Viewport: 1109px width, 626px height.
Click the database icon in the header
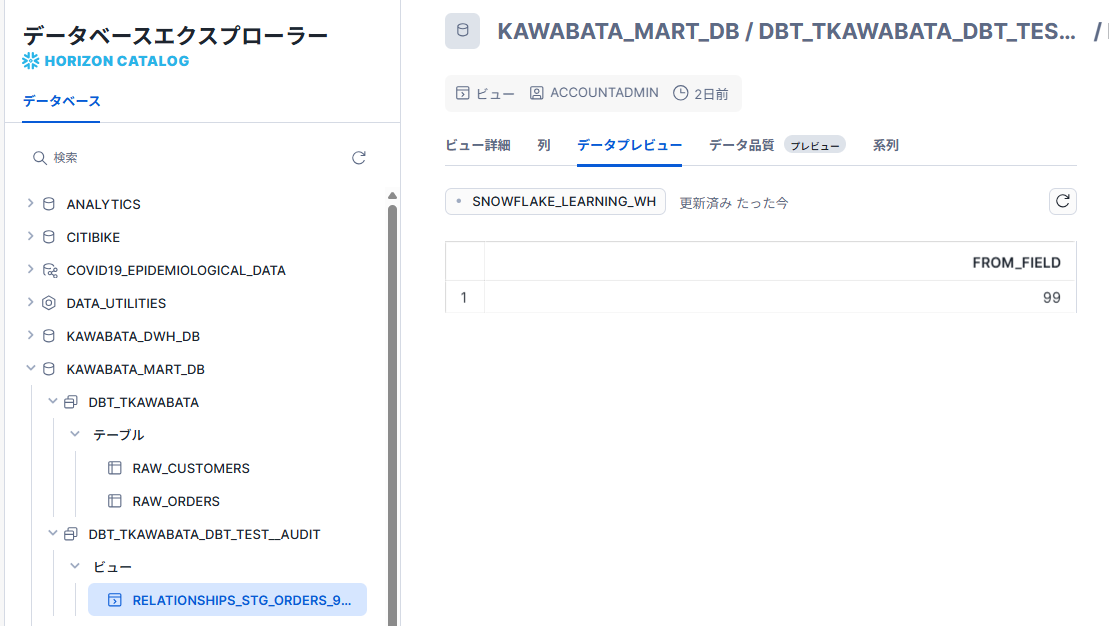pyautogui.click(x=463, y=30)
